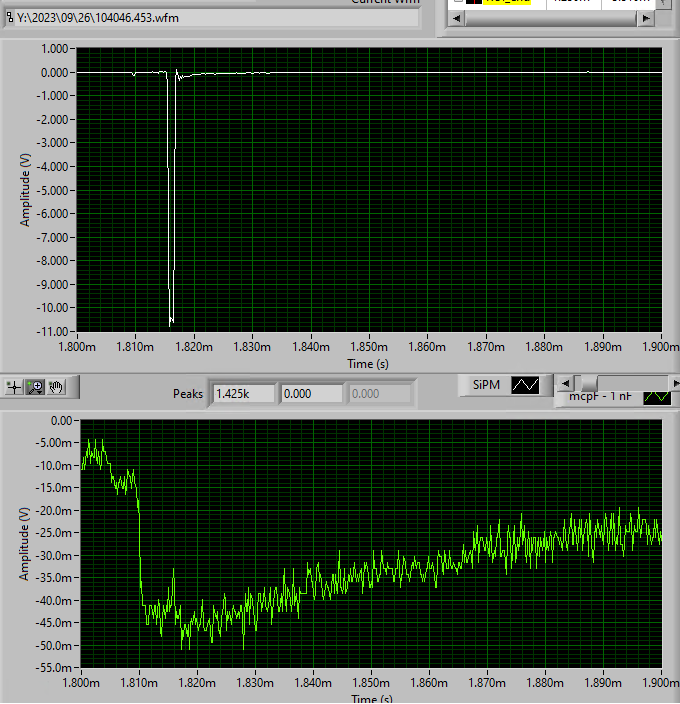Viewport: 680px width, 704px height.
Task: Click -5.000 tick label on top graph
Action: tap(54, 190)
